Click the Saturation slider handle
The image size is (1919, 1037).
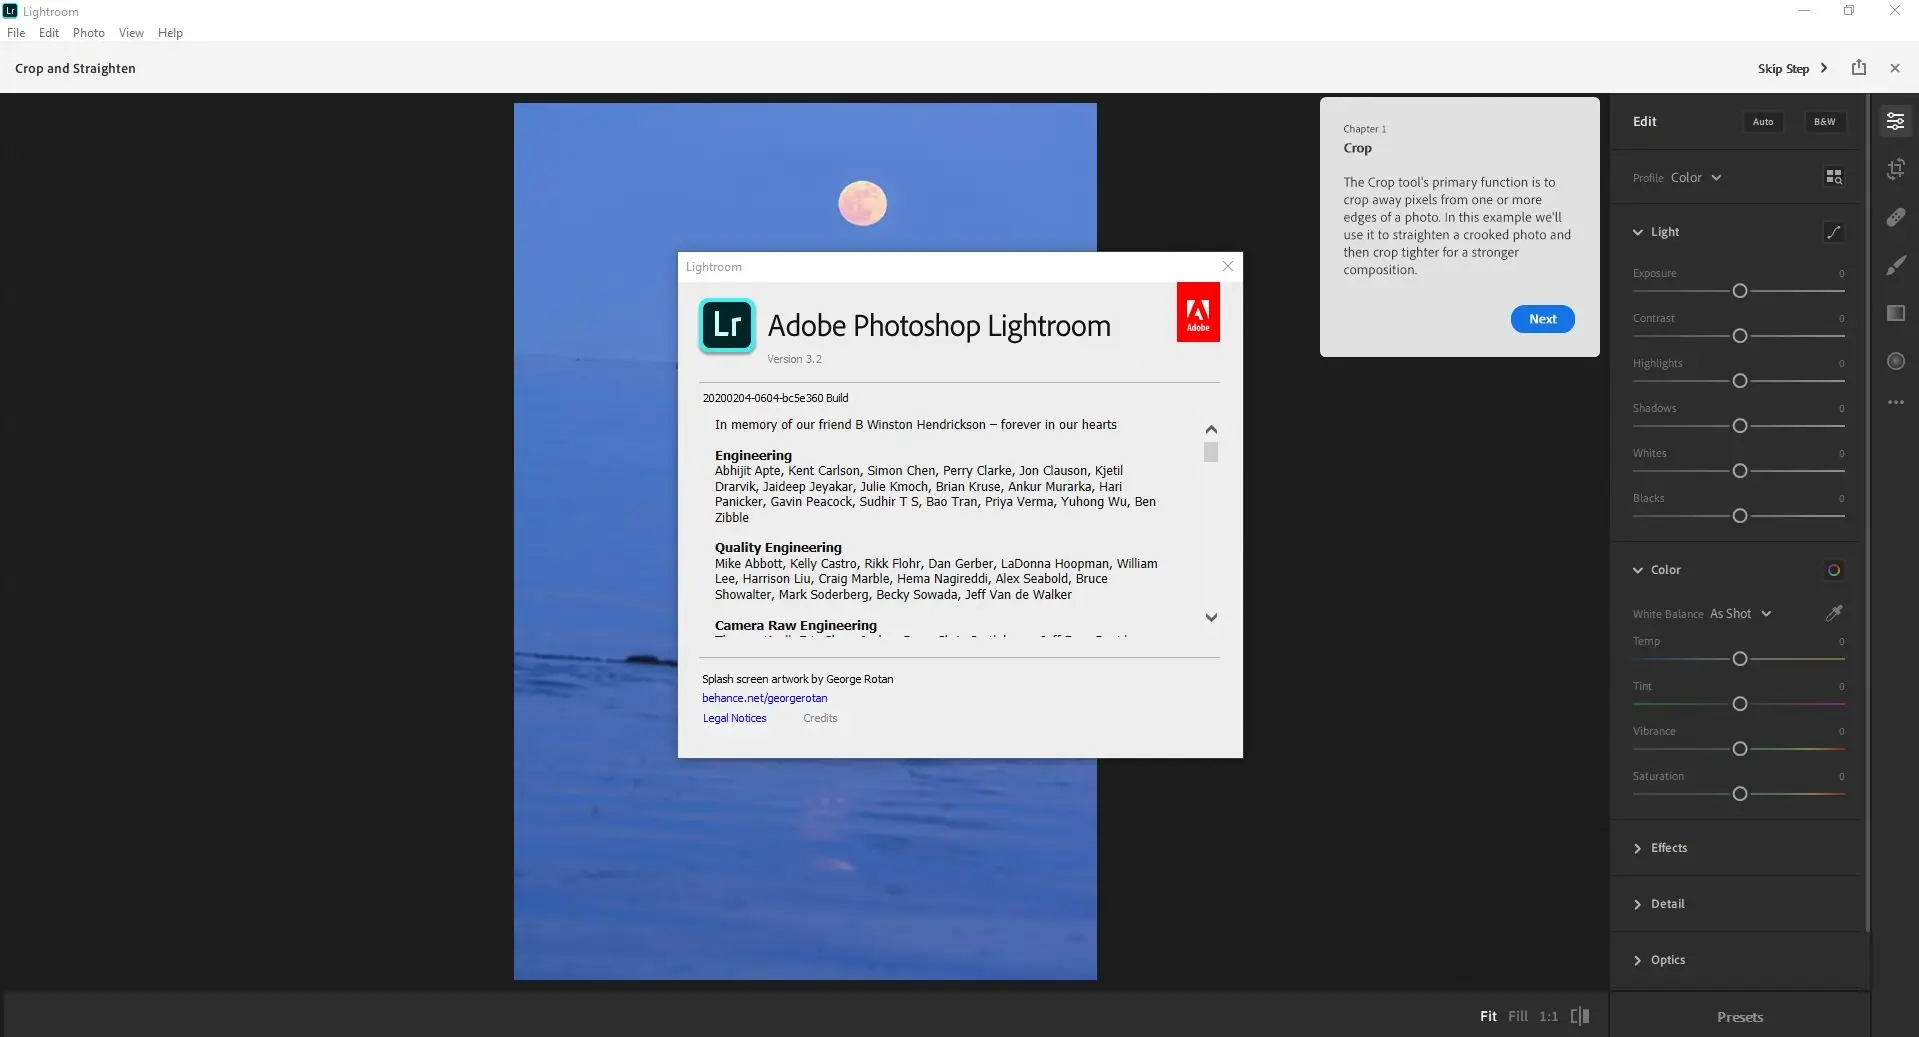click(x=1739, y=794)
